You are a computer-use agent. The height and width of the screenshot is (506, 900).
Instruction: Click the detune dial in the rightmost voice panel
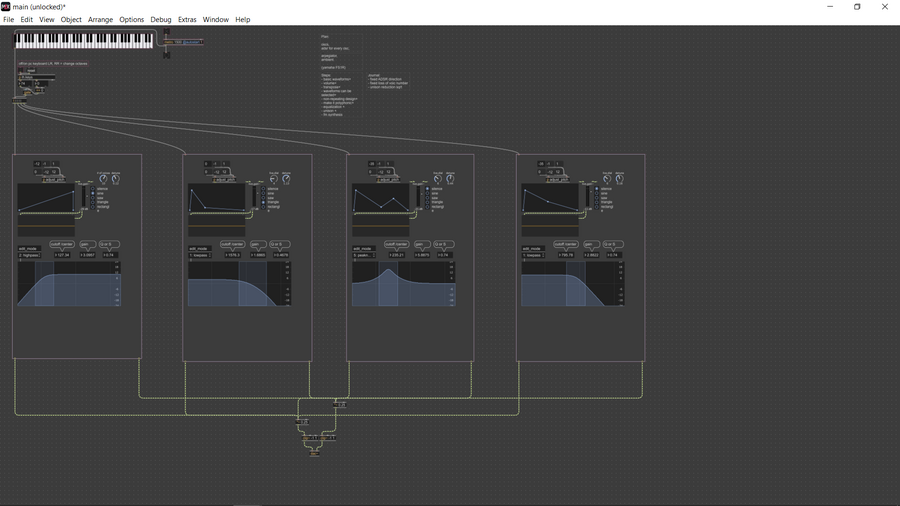pos(619,179)
